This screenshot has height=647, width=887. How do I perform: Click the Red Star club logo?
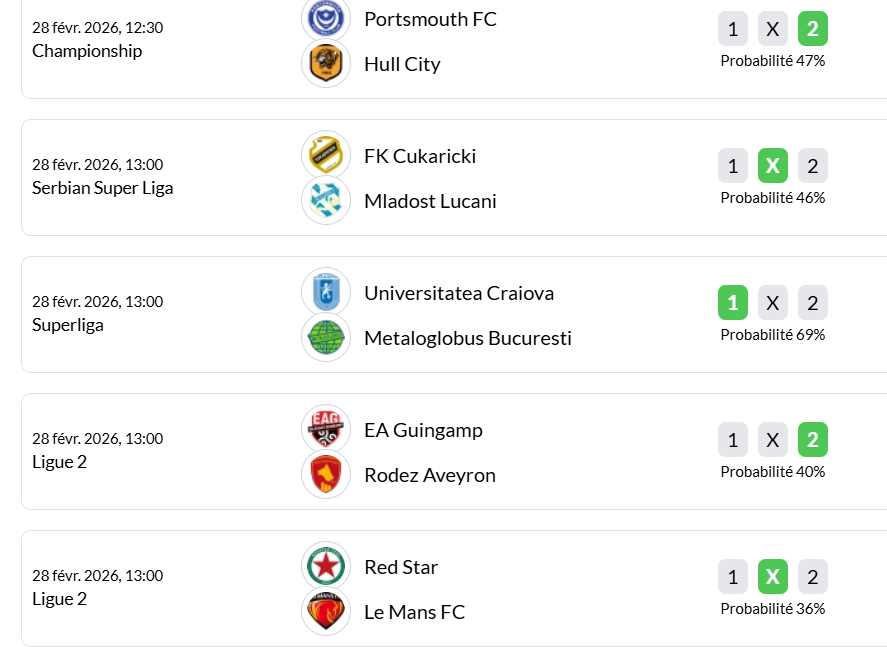point(326,566)
